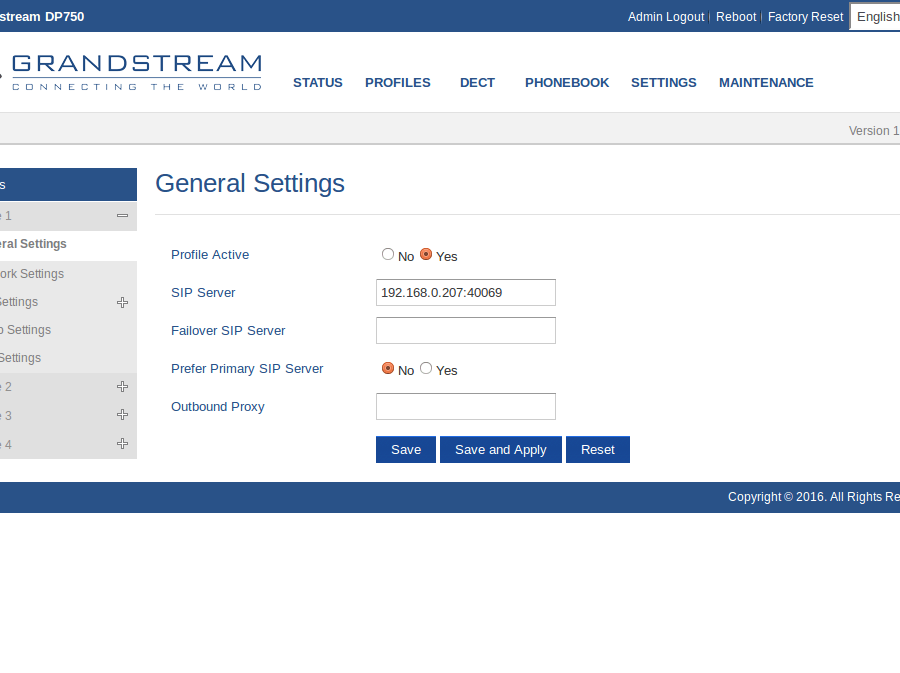
Task: Click the Grandstream logo
Action: tap(135, 72)
